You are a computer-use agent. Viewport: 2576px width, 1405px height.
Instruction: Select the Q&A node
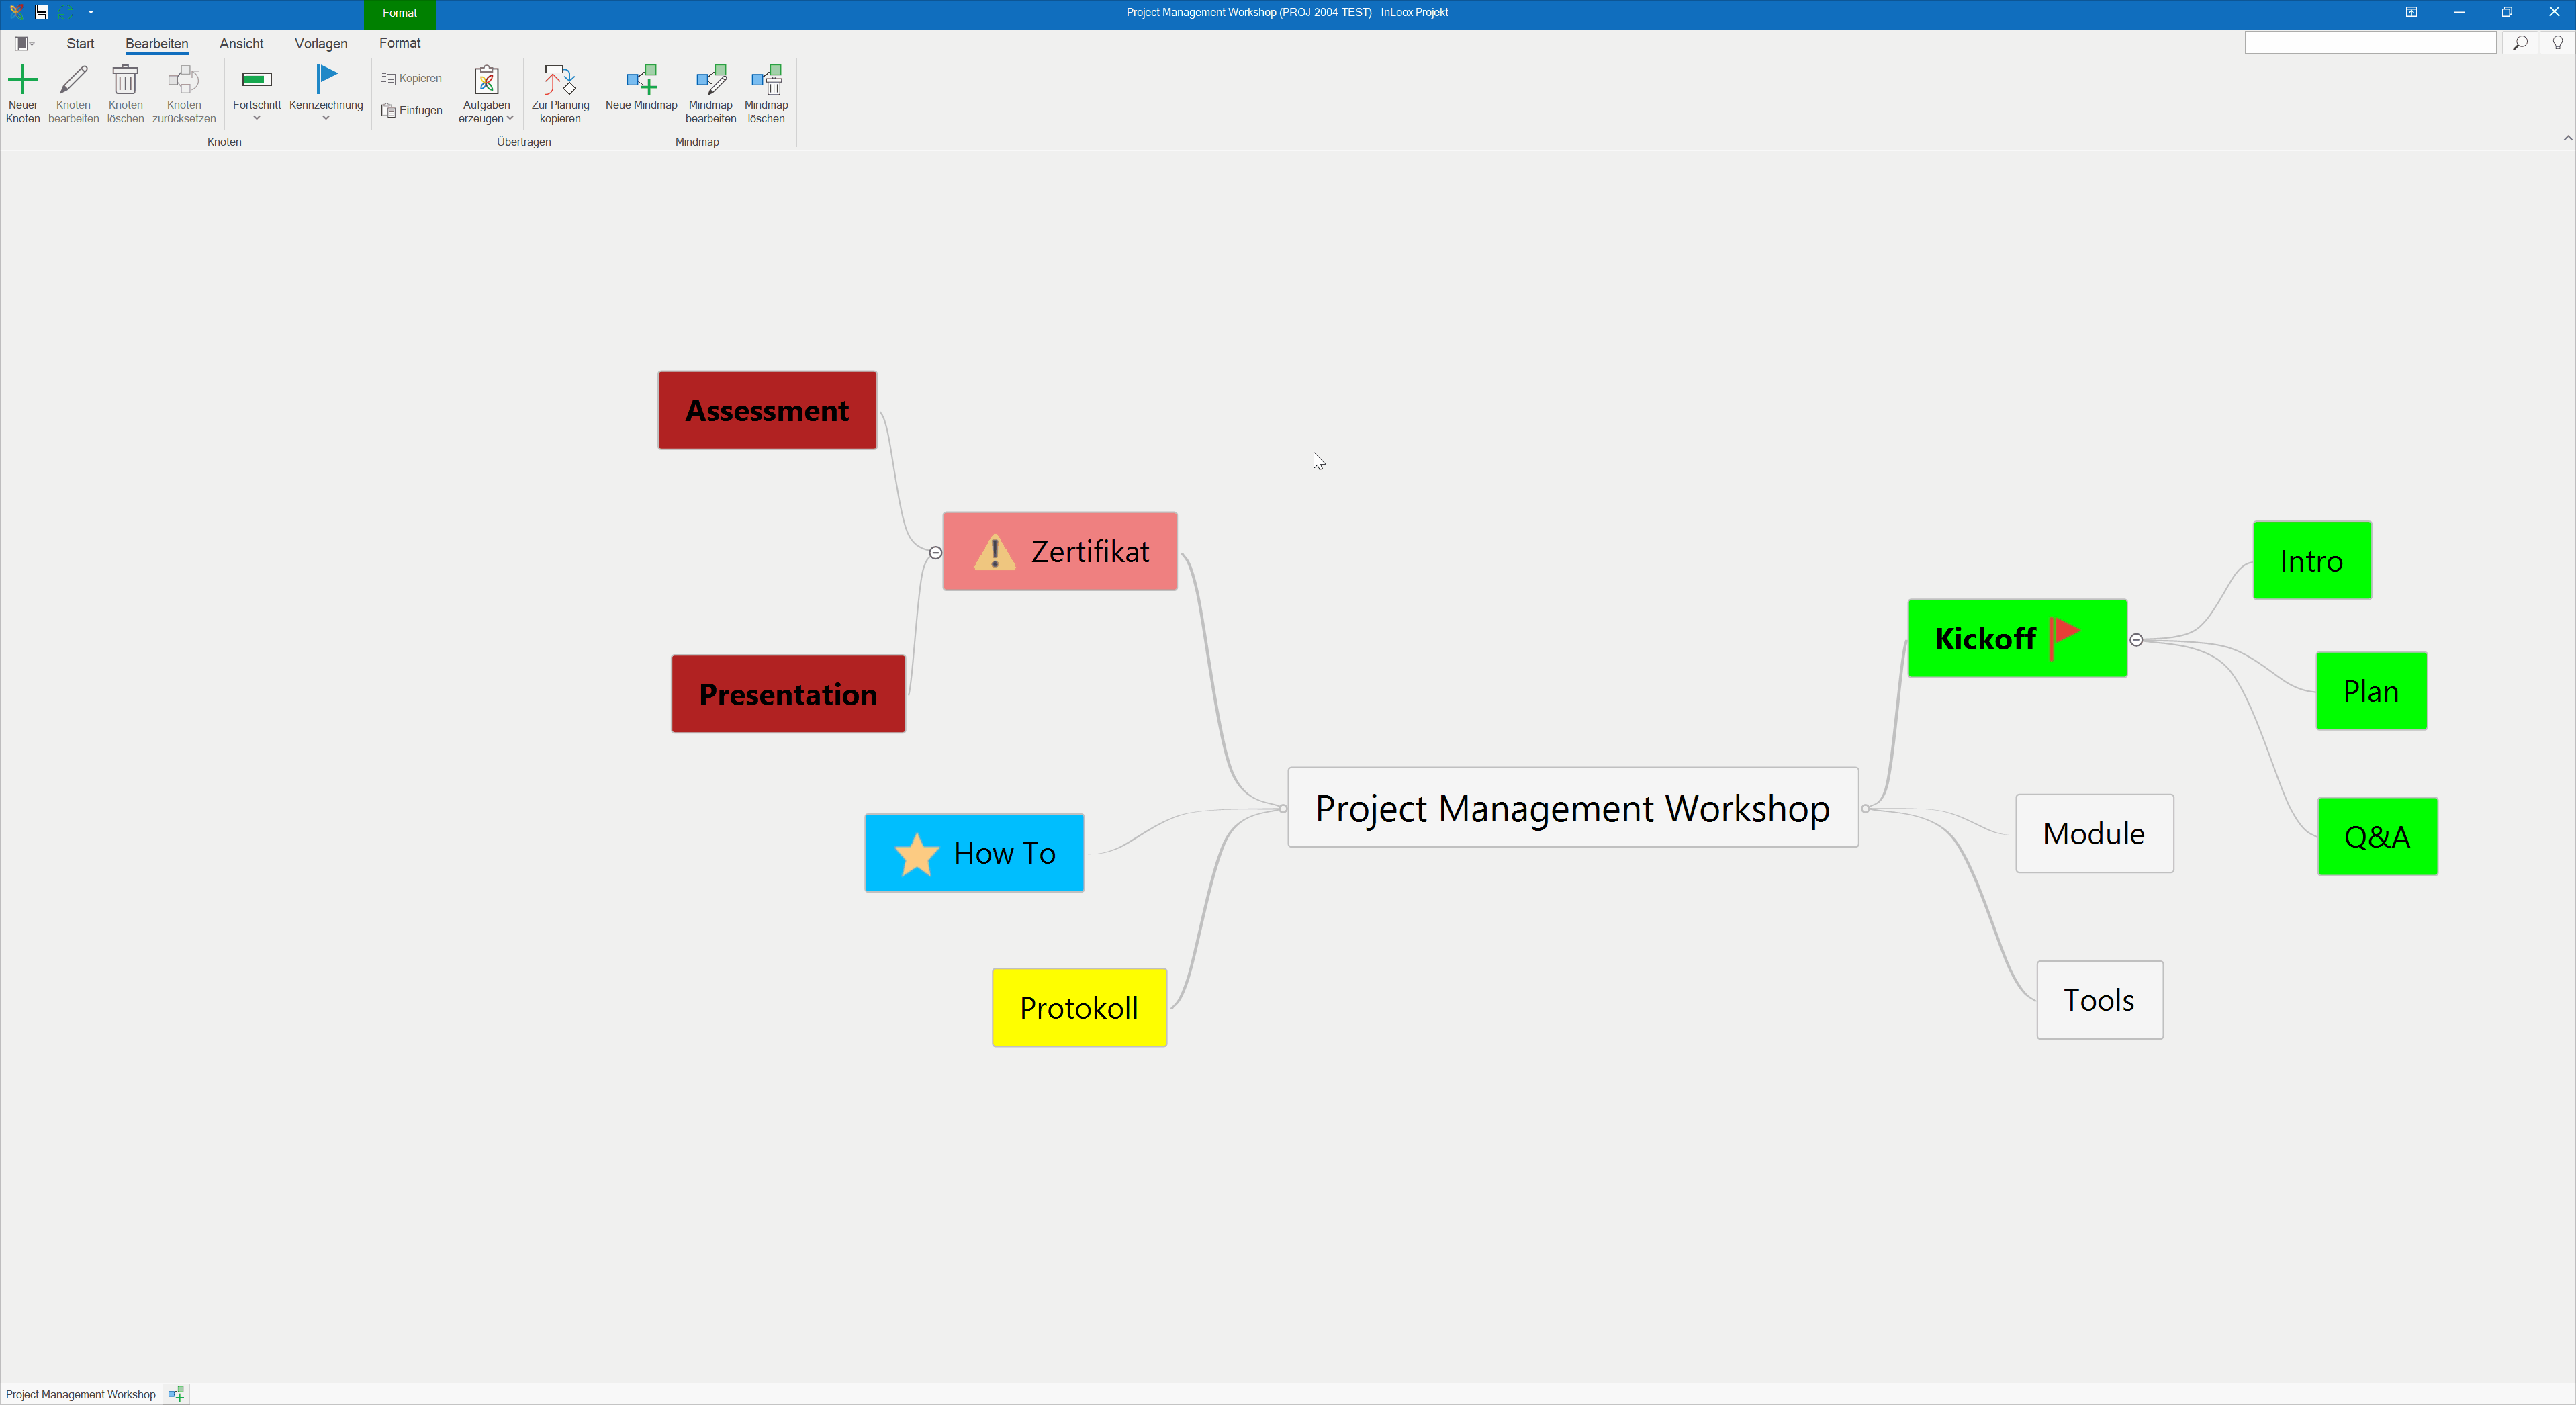click(2377, 836)
